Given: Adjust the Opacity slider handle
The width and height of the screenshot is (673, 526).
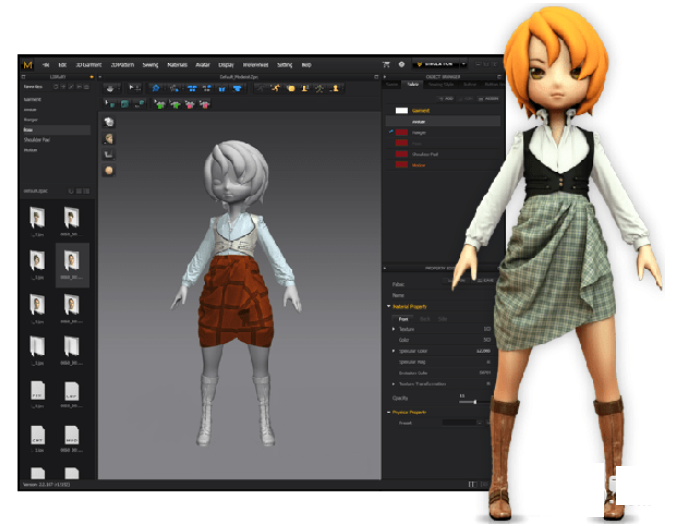Looking at the screenshot, I should click(474, 401).
